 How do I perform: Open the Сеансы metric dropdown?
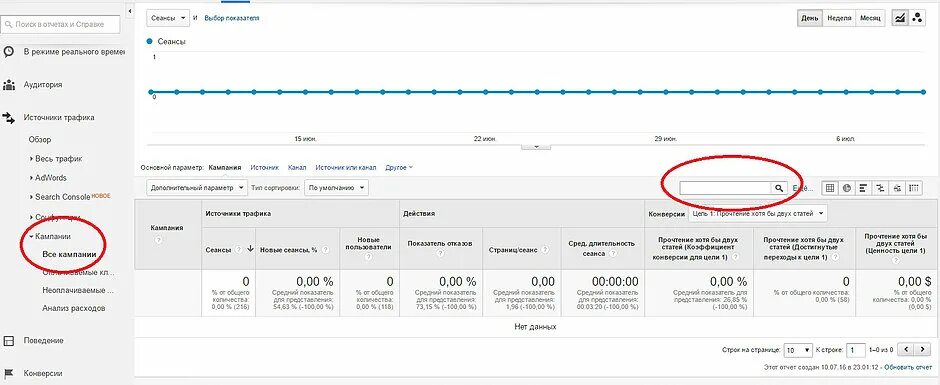click(168, 18)
